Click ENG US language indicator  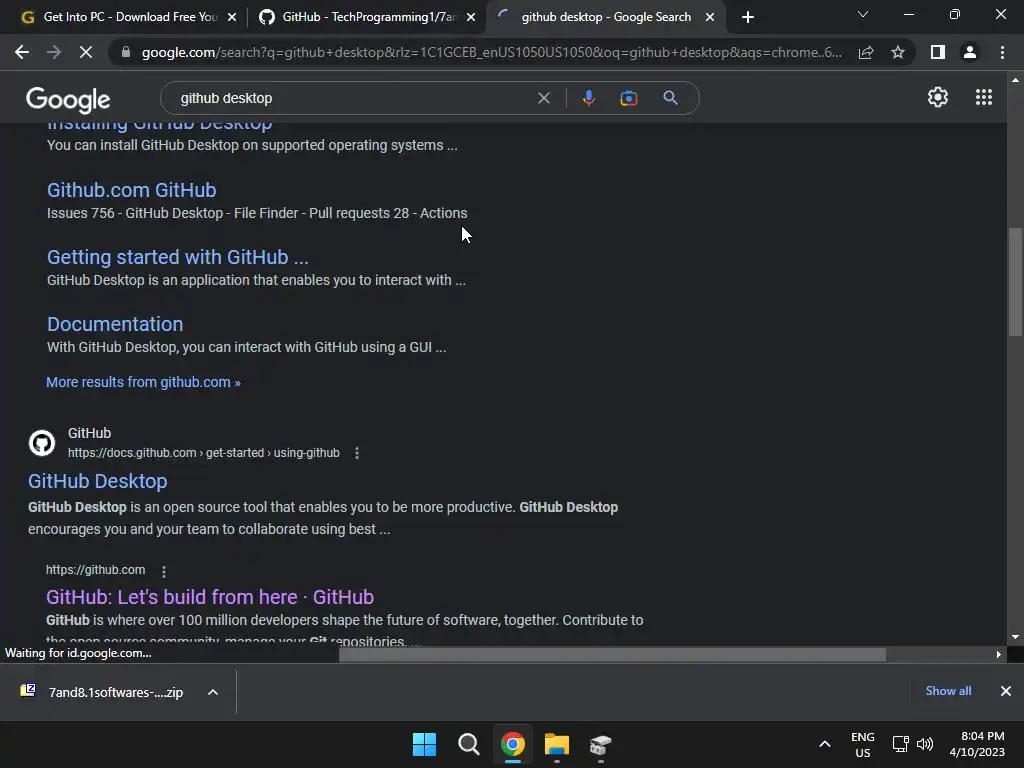[863, 744]
